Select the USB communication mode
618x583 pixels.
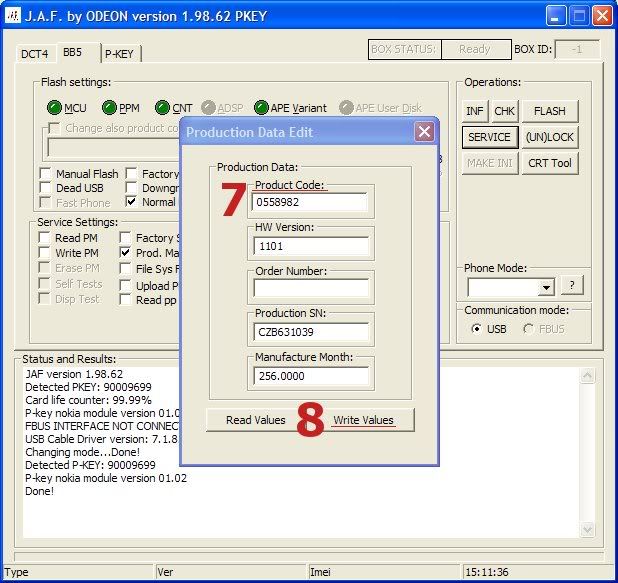477,329
